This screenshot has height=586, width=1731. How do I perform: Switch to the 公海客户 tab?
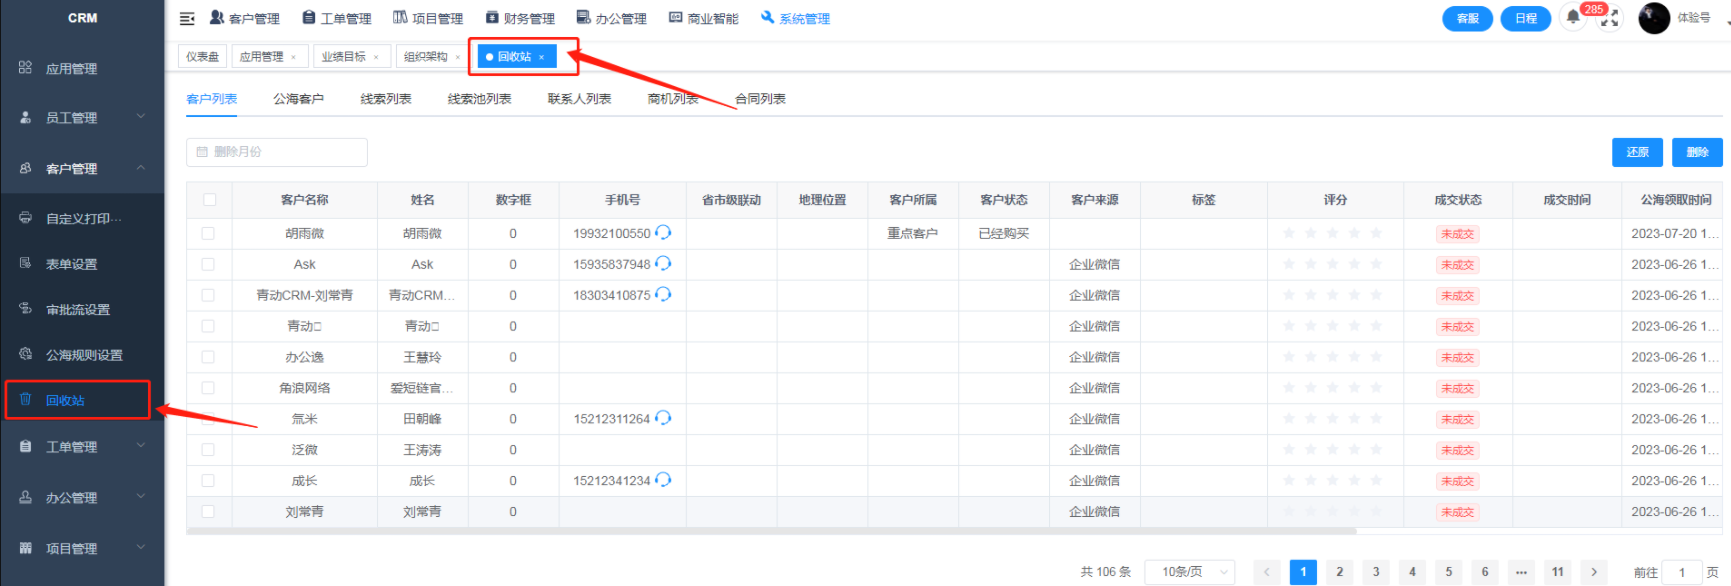click(298, 99)
